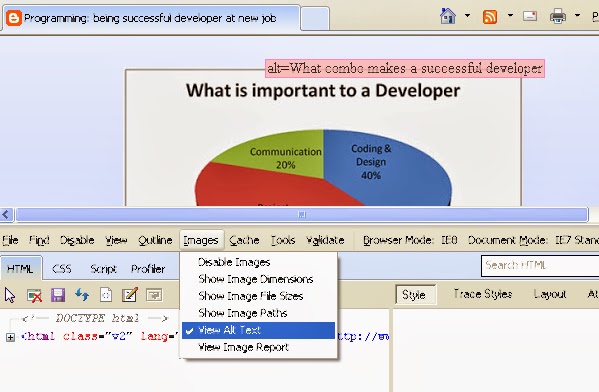The width and height of the screenshot is (599, 392).
Task: Click the Clear browser cache icon
Action: pyautogui.click(x=34, y=295)
